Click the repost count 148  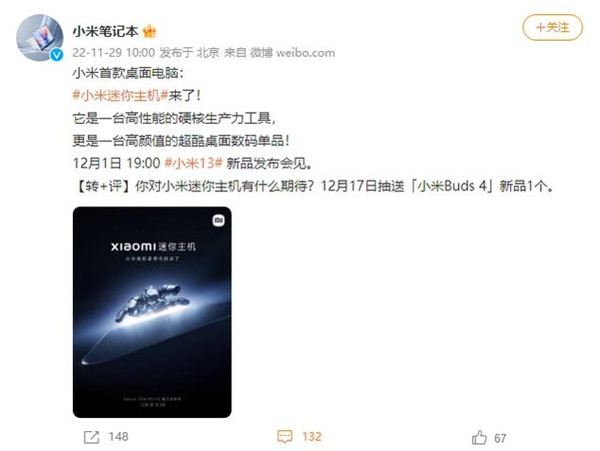pos(118,437)
